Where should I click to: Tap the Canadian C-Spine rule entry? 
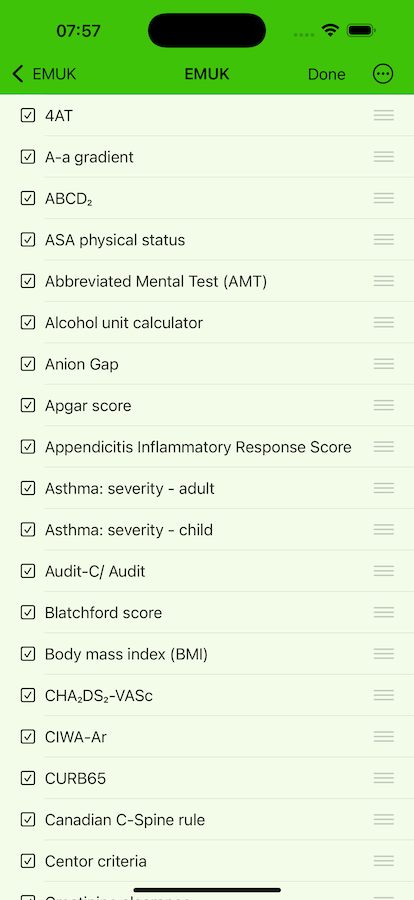pyautogui.click(x=207, y=820)
